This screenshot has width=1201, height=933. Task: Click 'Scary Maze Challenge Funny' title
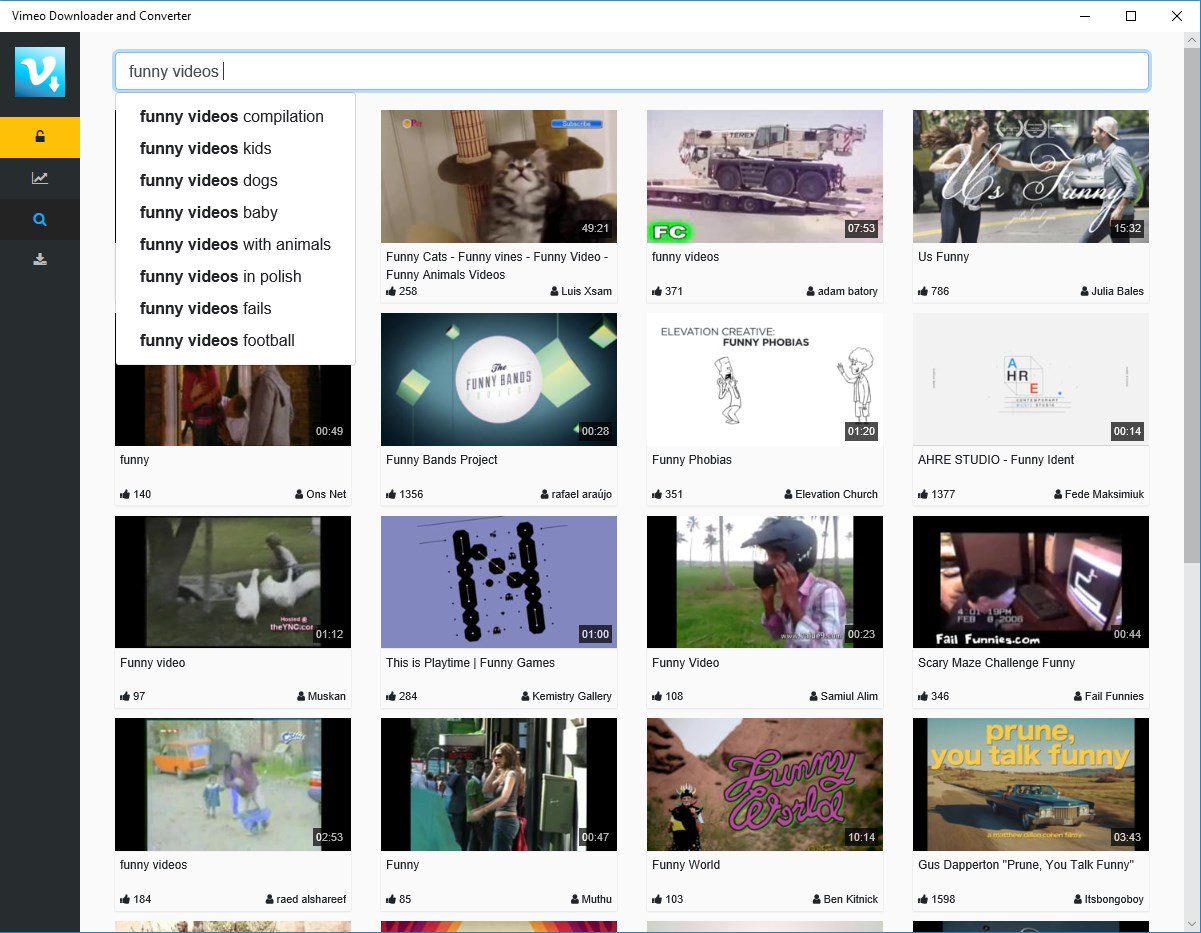[996, 663]
